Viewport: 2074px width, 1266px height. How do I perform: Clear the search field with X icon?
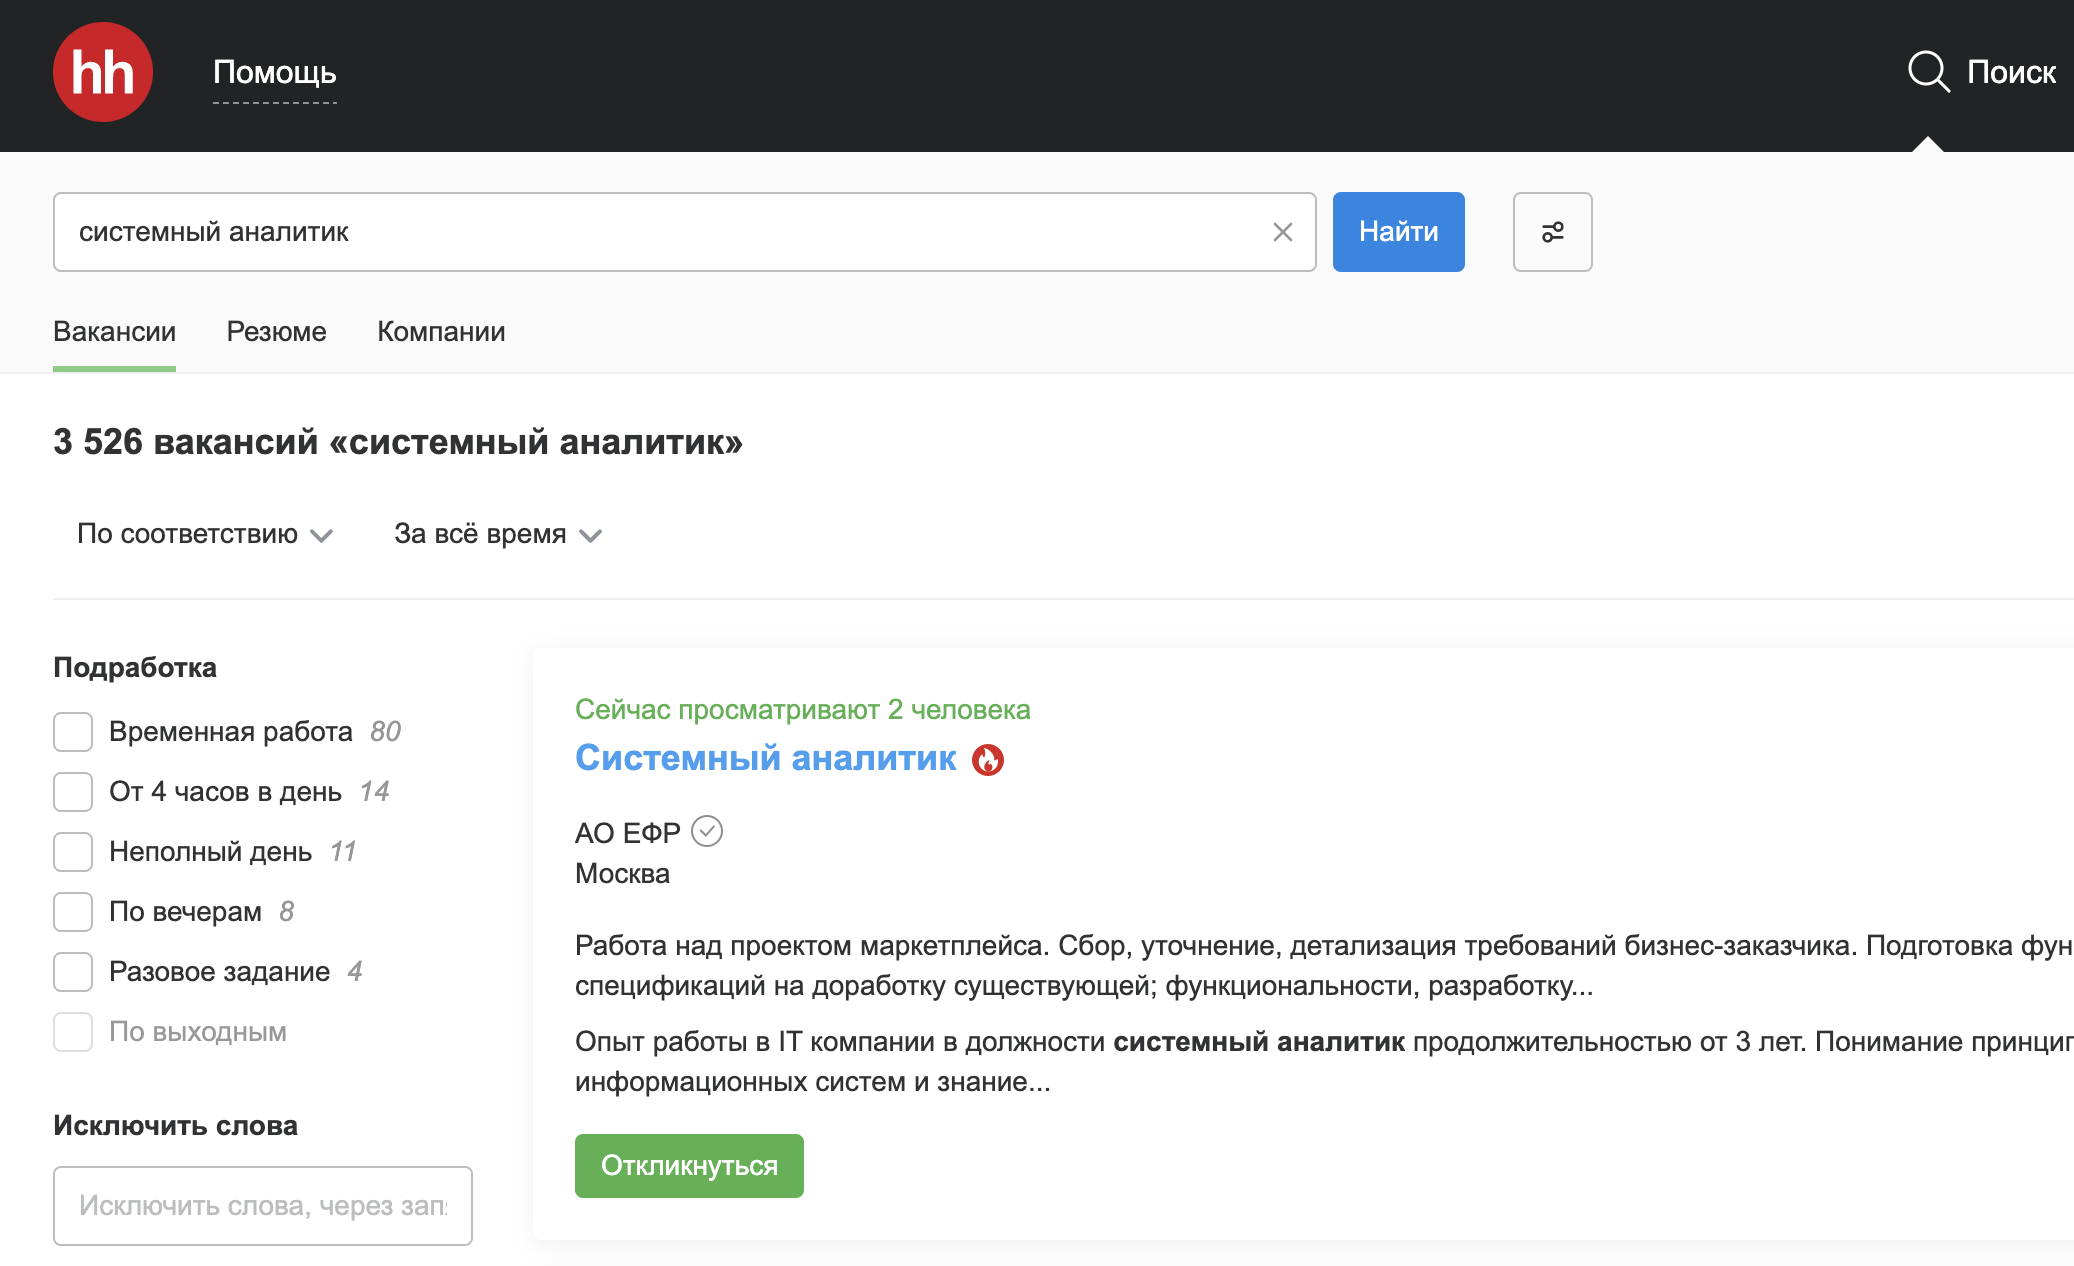click(x=1282, y=232)
